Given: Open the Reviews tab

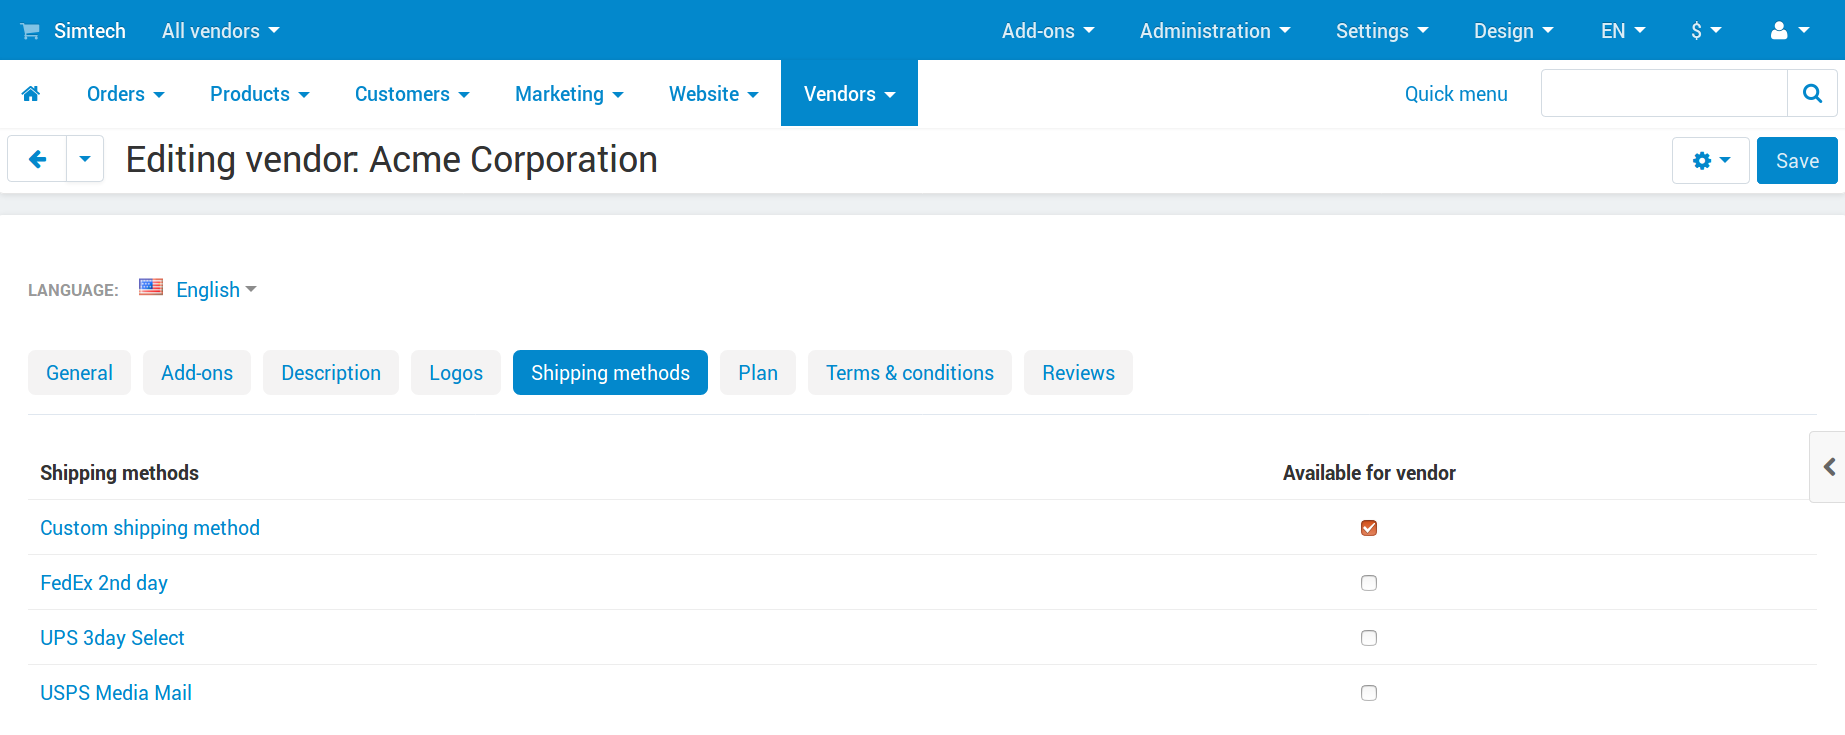Looking at the screenshot, I should point(1078,373).
